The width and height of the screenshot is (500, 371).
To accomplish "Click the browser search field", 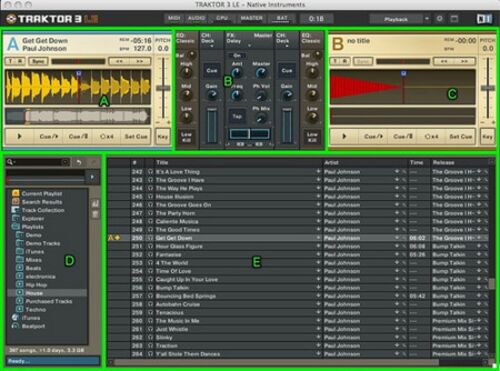I will point(38,162).
